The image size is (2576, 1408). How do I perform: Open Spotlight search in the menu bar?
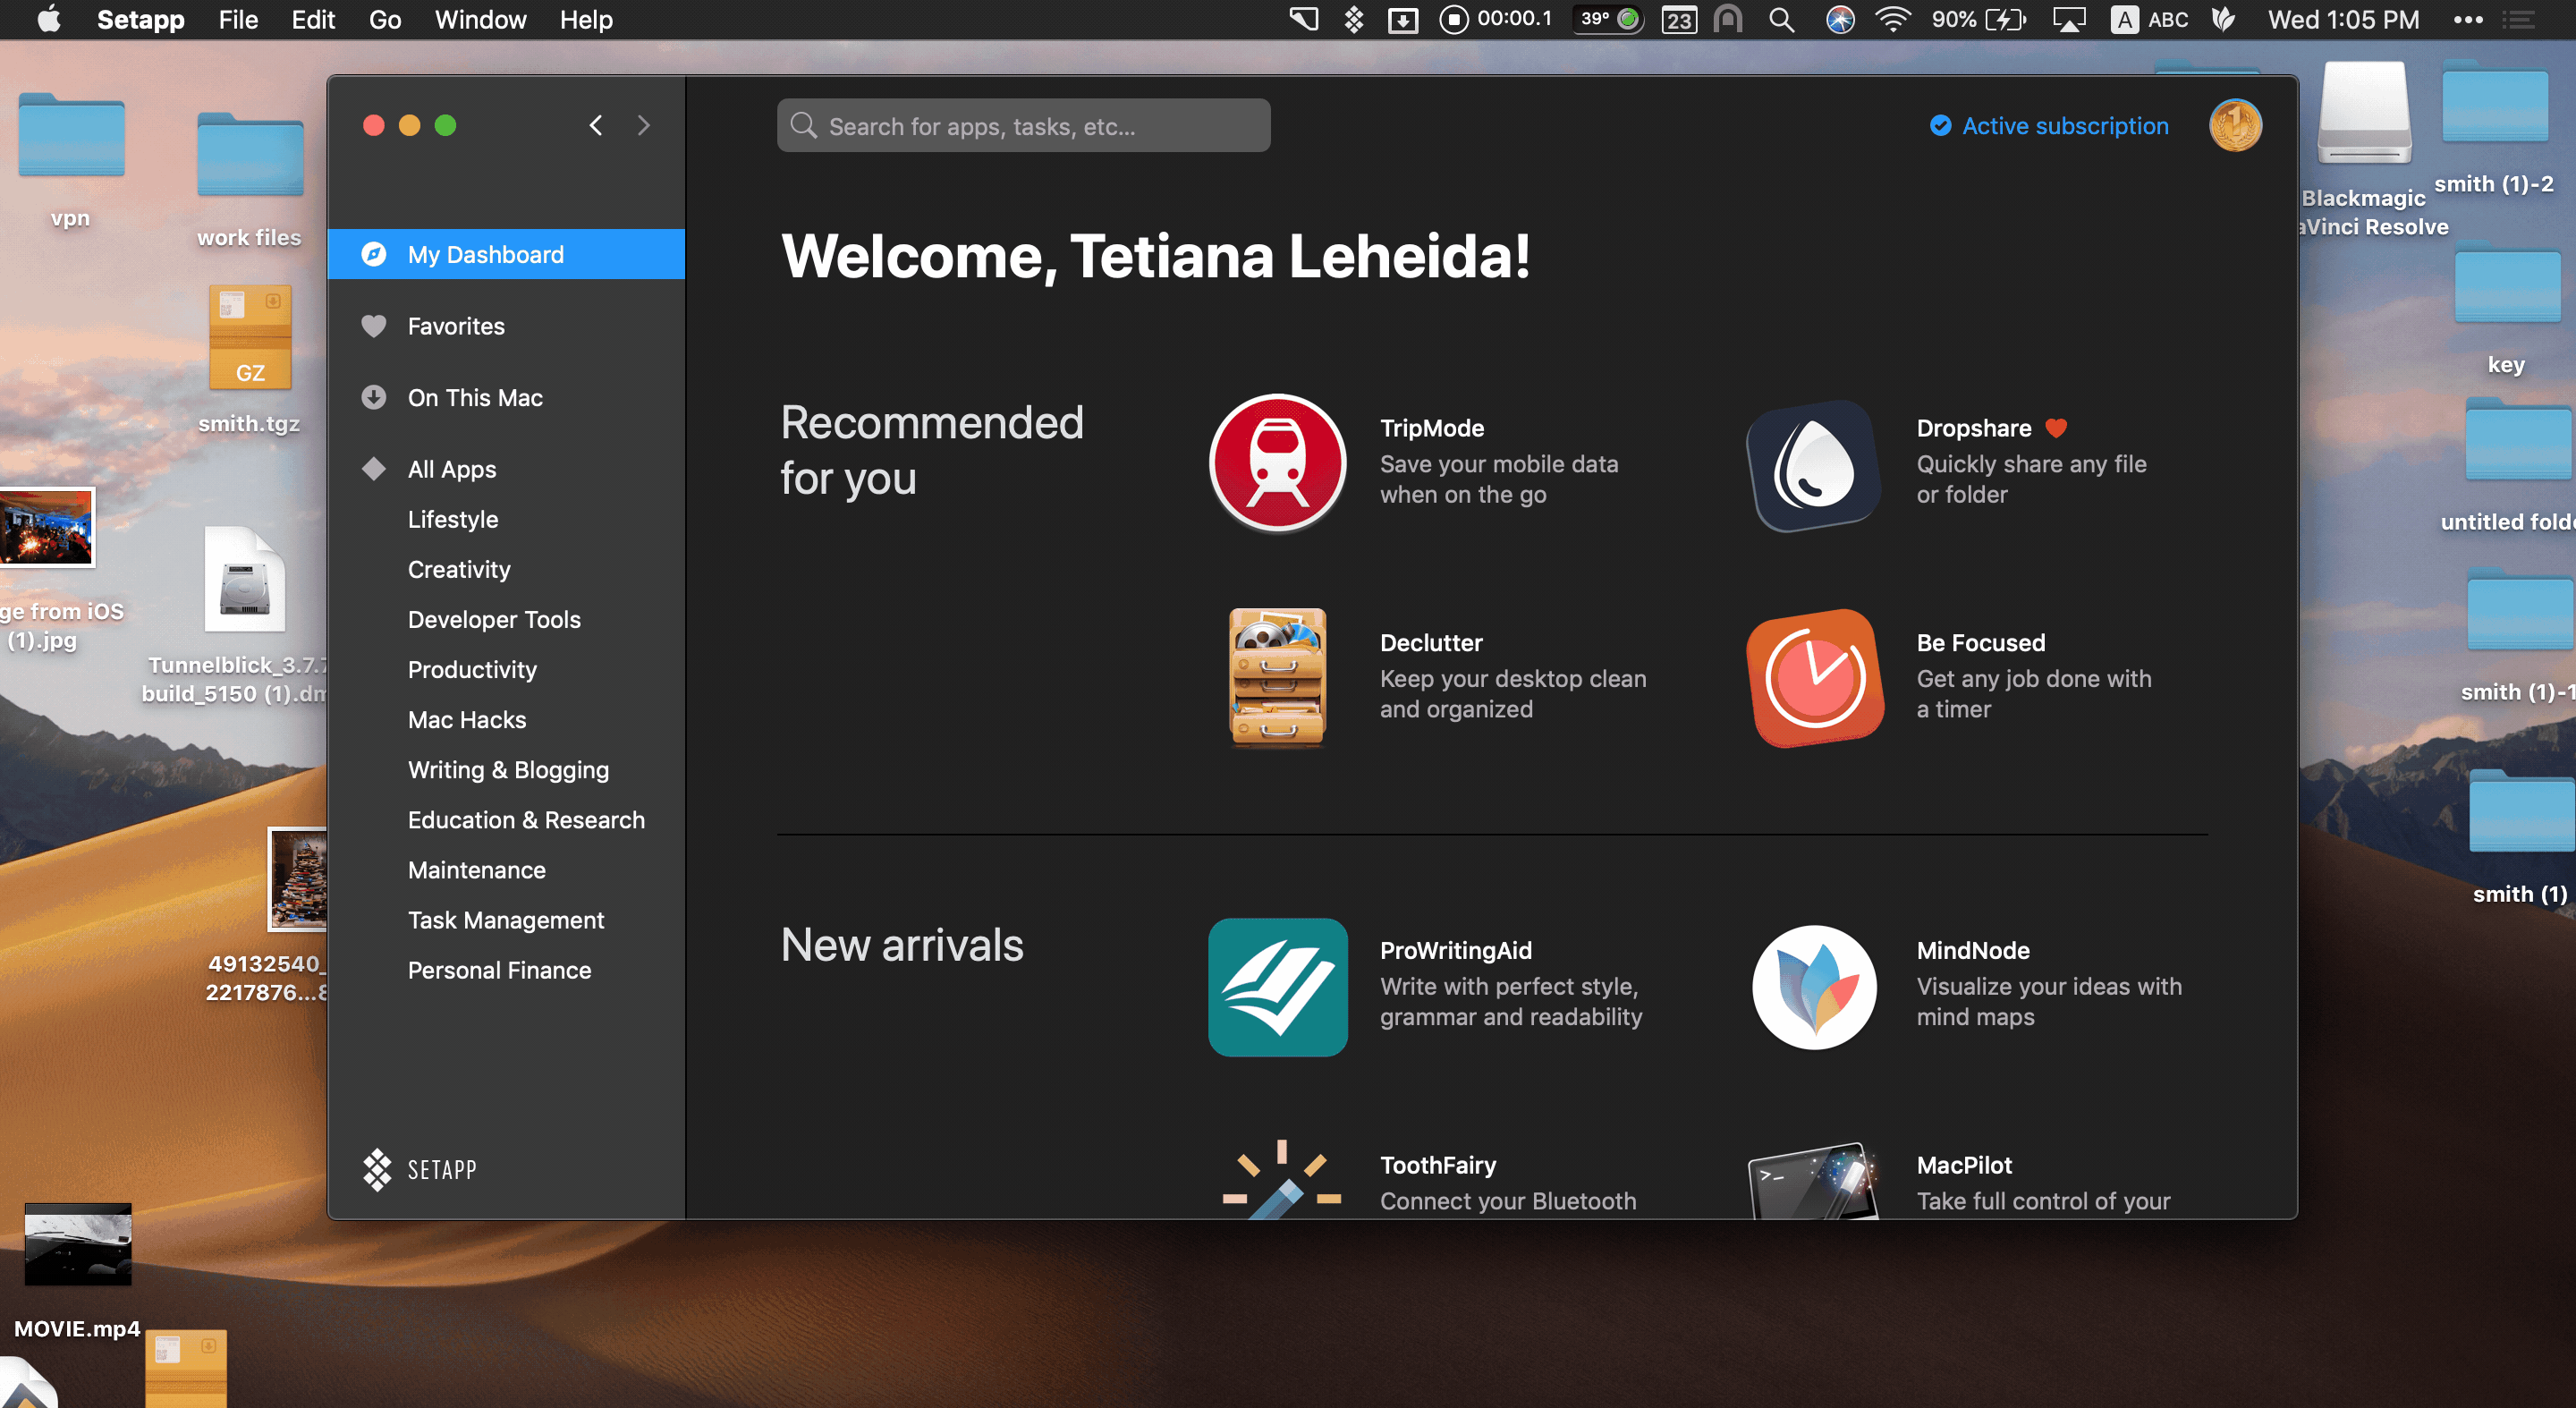pos(1781,19)
